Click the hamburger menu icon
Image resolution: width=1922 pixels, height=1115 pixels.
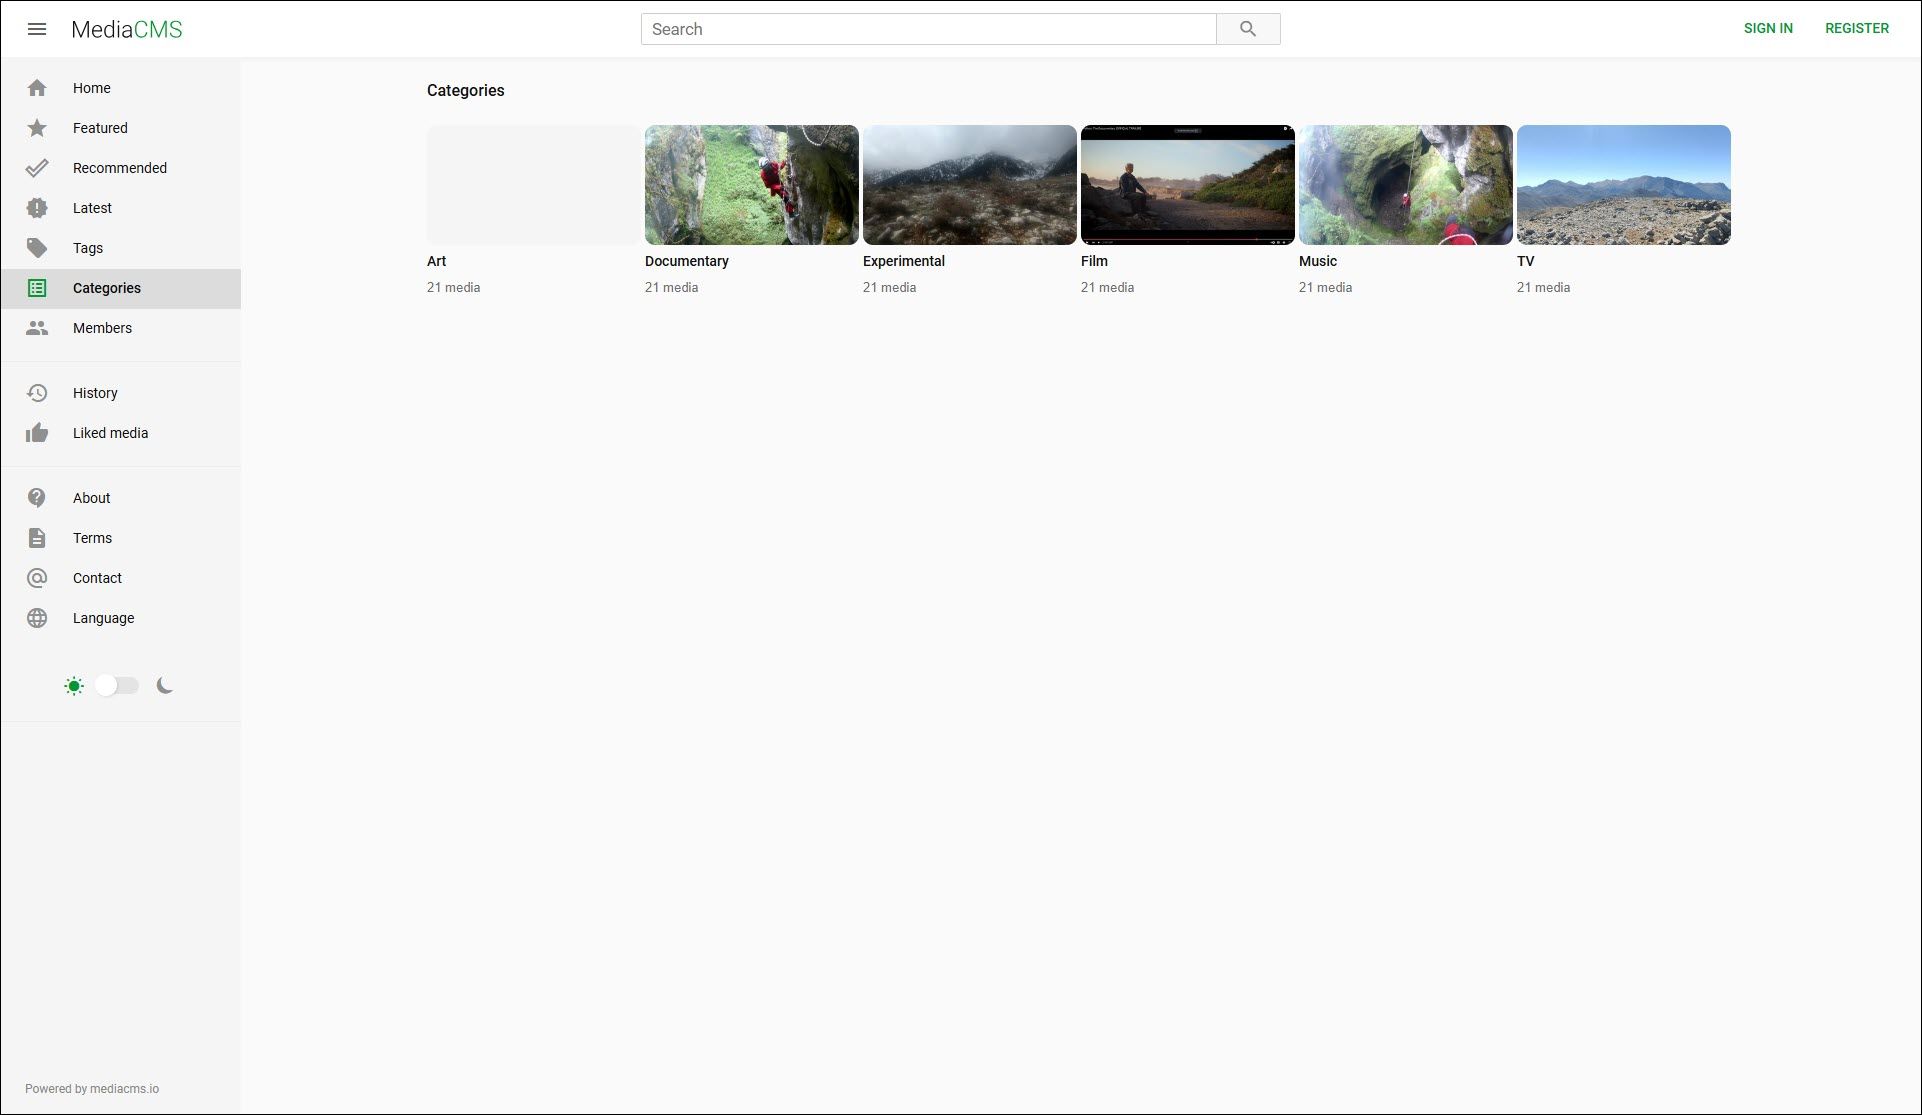[x=37, y=29]
